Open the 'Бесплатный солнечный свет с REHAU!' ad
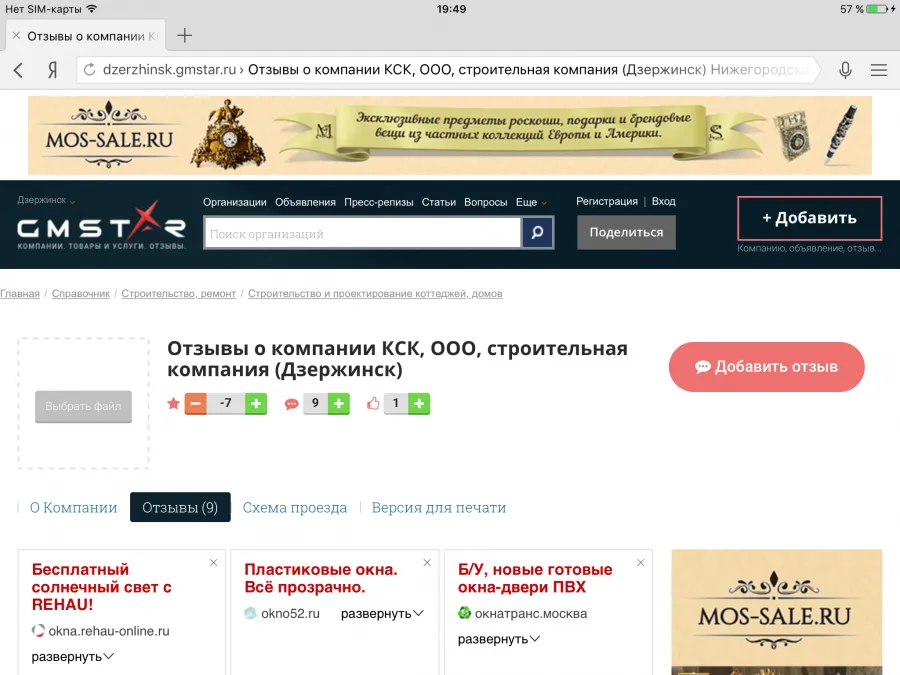 click(102, 587)
